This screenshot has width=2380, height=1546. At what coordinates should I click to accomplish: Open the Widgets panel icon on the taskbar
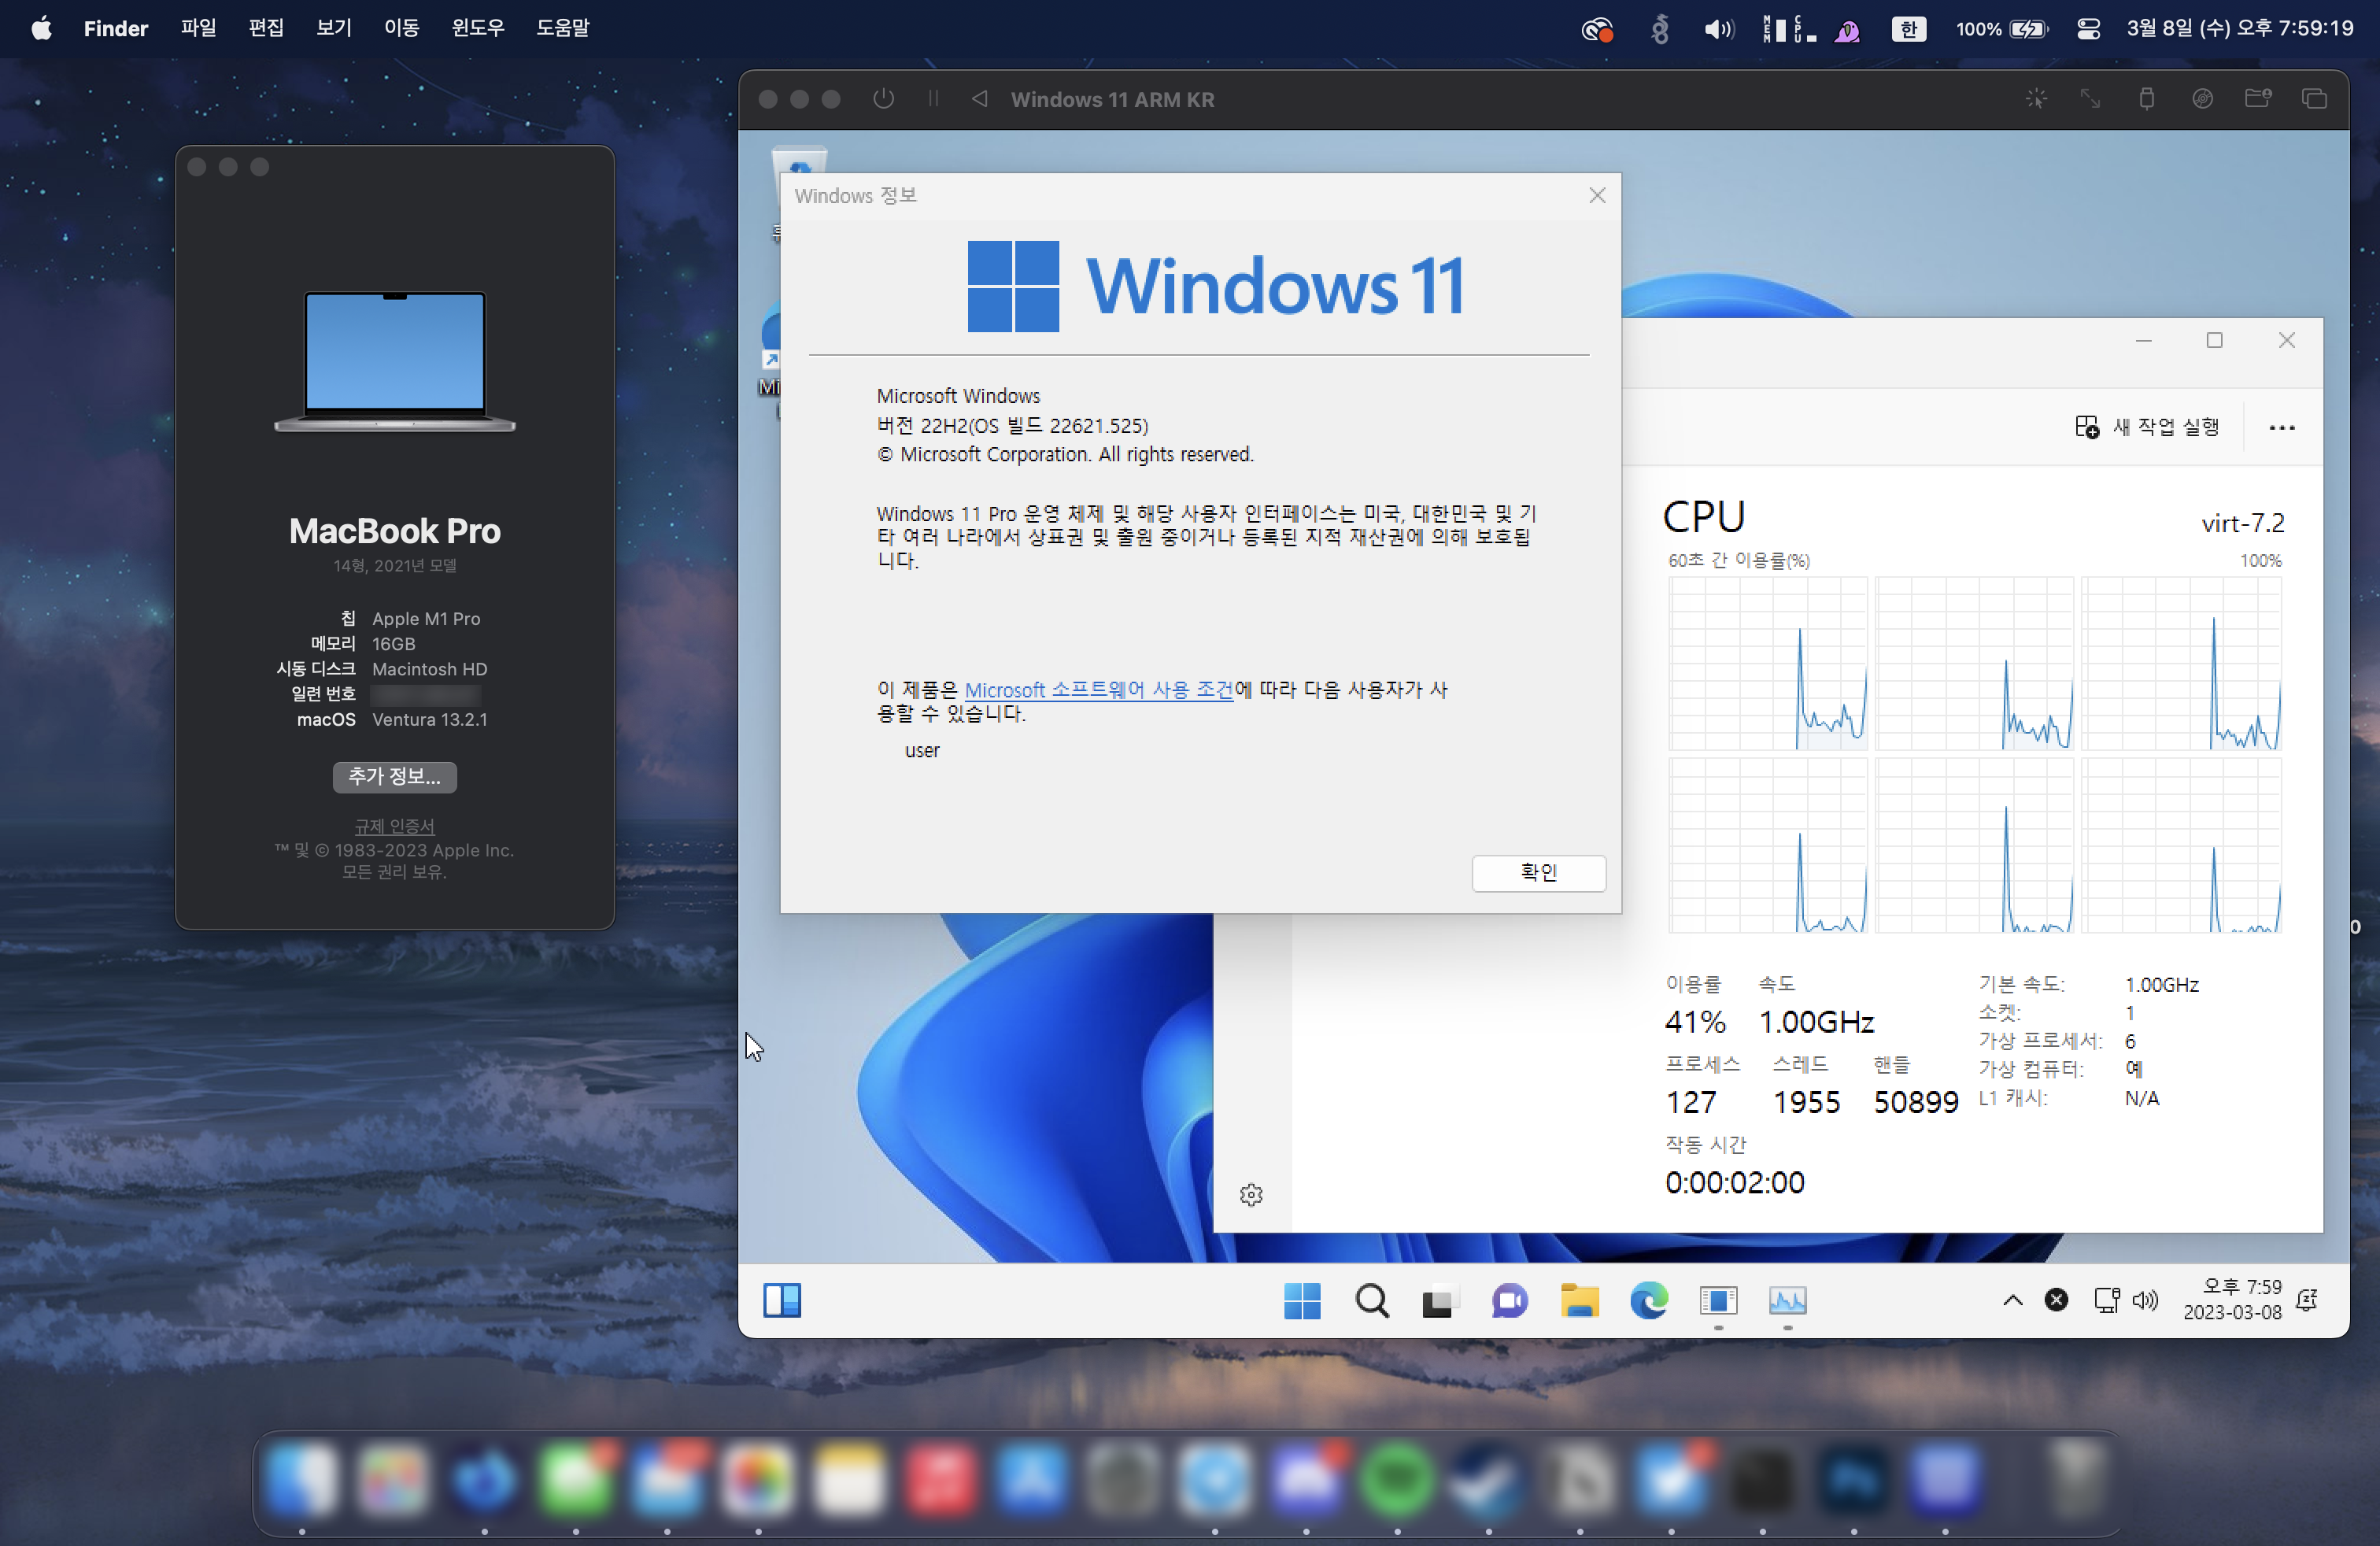coord(782,1301)
